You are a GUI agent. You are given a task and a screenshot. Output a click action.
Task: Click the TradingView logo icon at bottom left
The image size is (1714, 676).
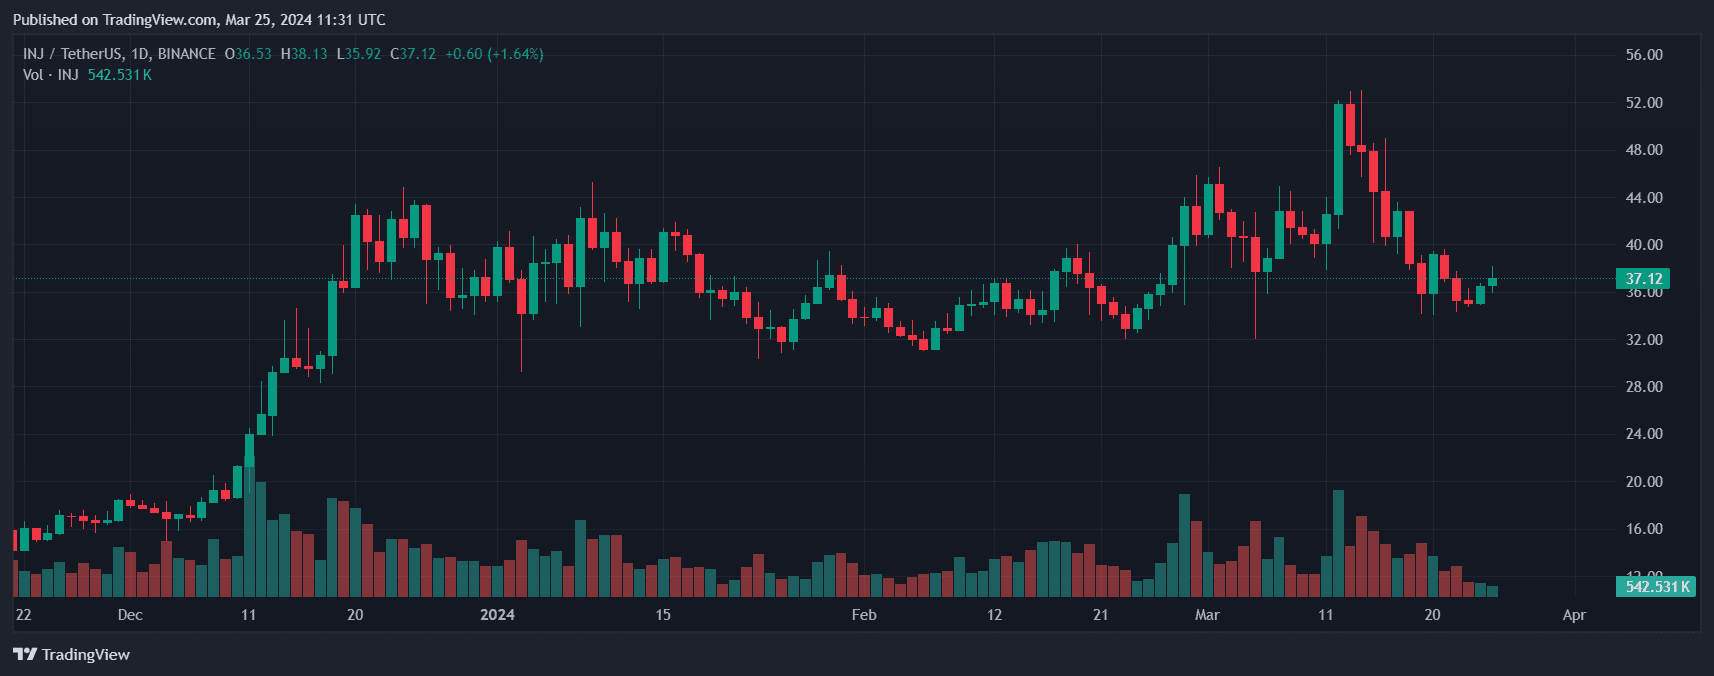coord(24,654)
